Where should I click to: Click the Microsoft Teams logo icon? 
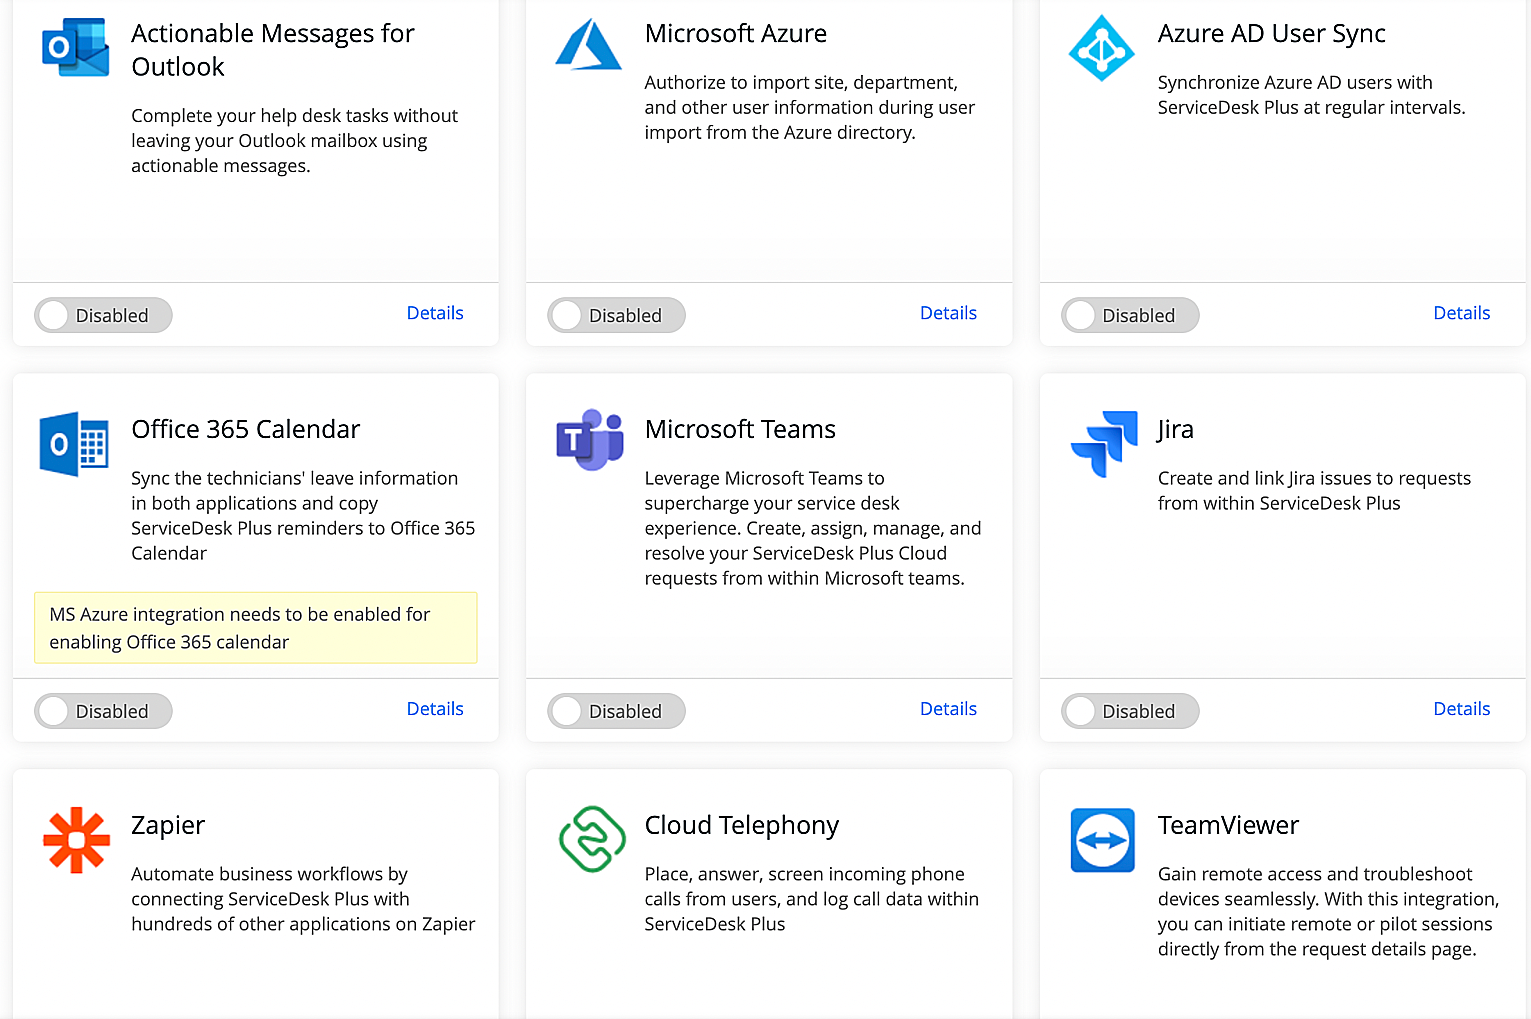pyautogui.click(x=589, y=439)
